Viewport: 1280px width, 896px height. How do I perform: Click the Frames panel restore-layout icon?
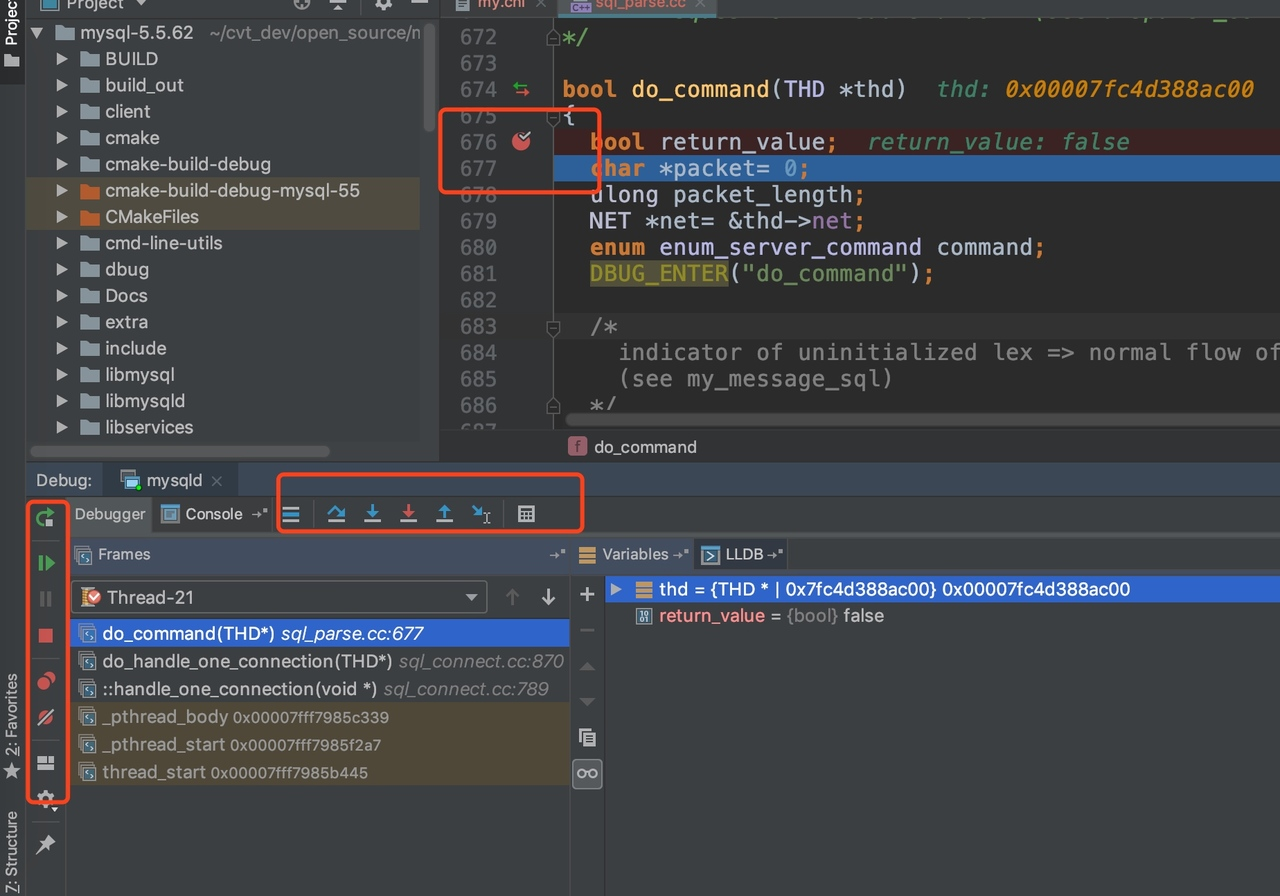557,554
